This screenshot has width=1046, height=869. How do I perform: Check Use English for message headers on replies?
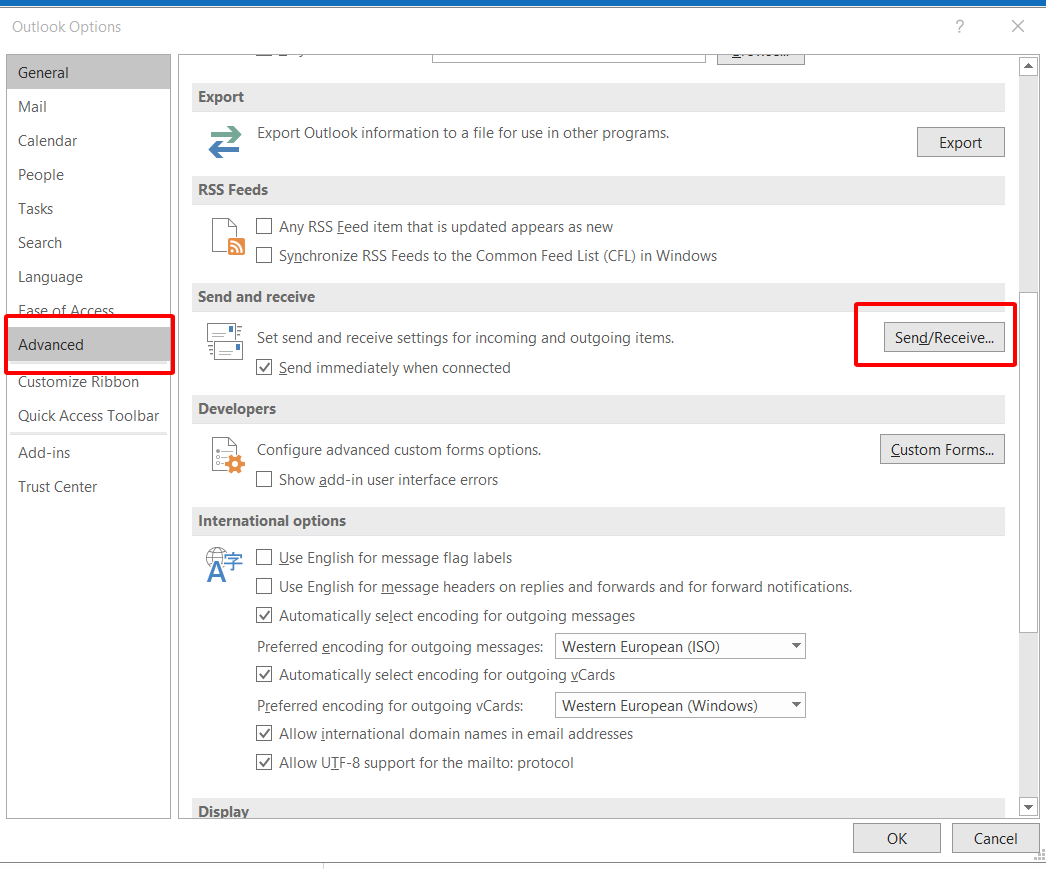click(x=264, y=586)
